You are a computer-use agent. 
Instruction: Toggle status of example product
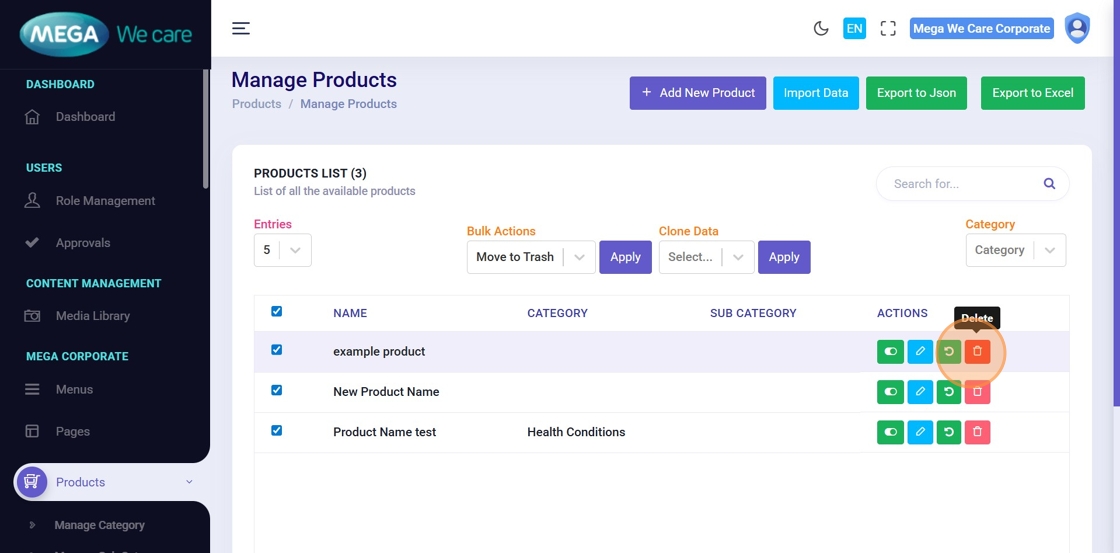pos(890,352)
